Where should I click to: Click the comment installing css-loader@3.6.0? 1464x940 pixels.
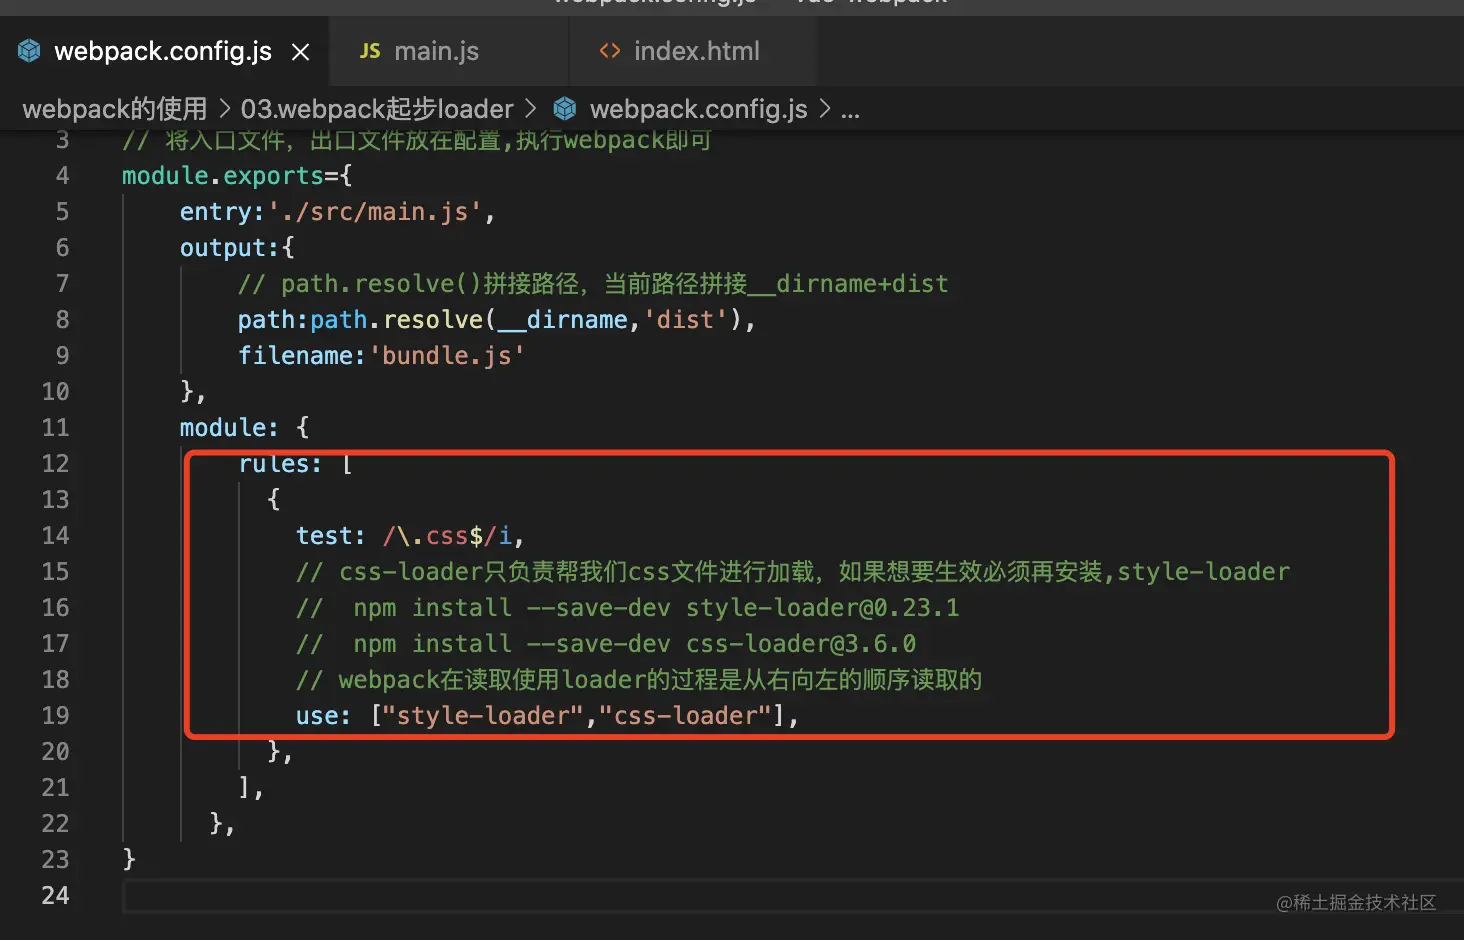pyautogui.click(x=606, y=644)
